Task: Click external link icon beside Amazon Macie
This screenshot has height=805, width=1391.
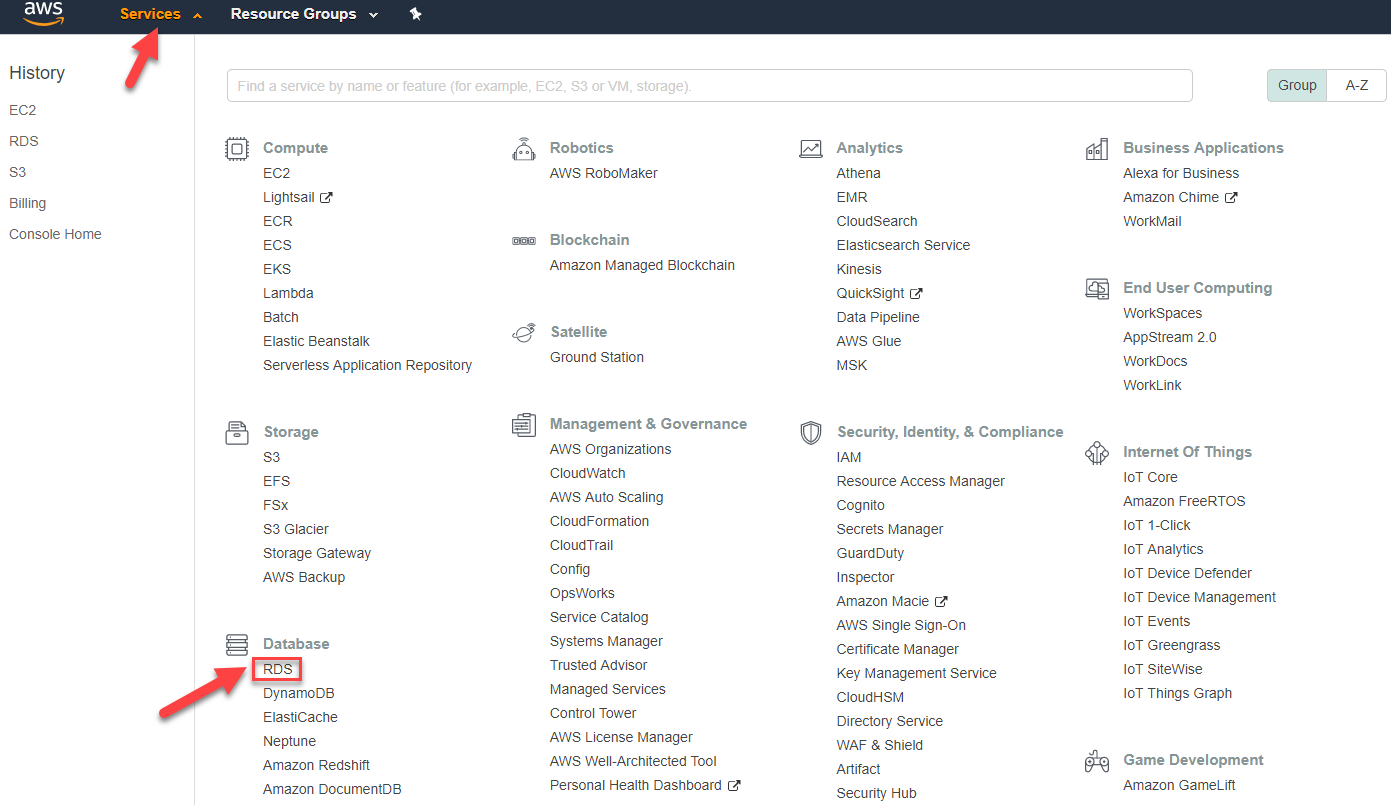Action: [x=941, y=602]
